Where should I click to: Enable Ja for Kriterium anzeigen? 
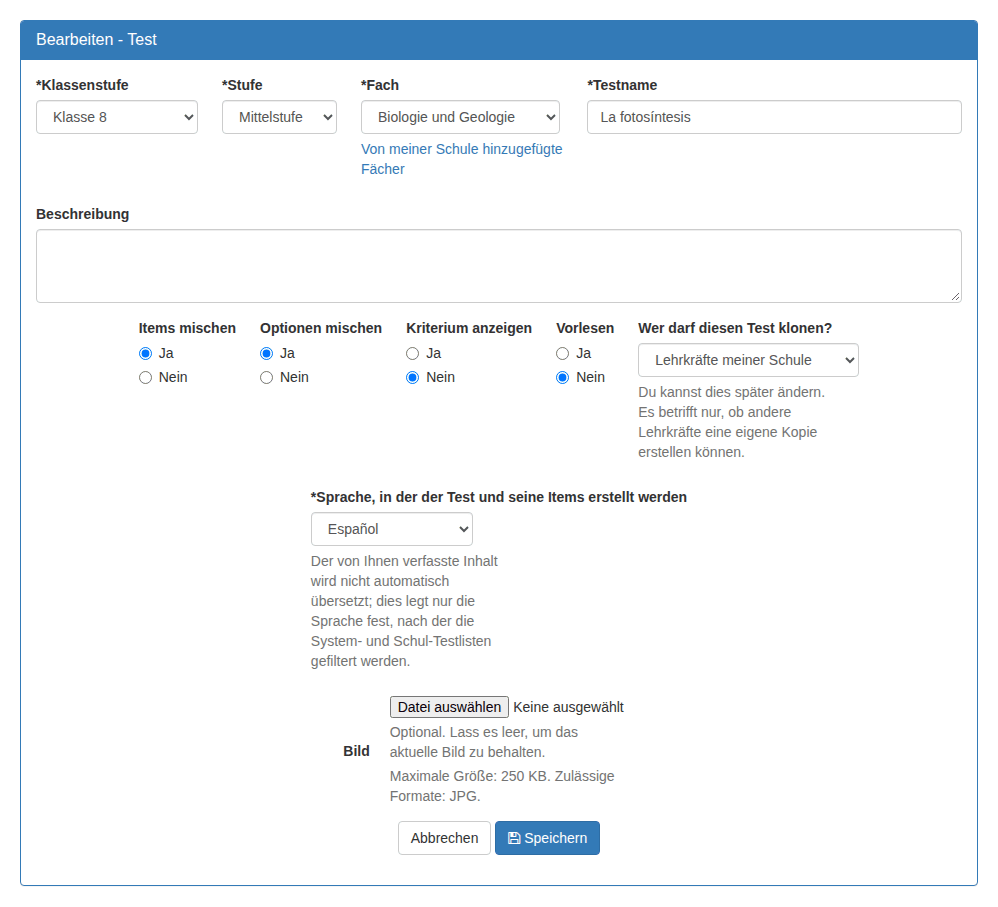point(413,353)
